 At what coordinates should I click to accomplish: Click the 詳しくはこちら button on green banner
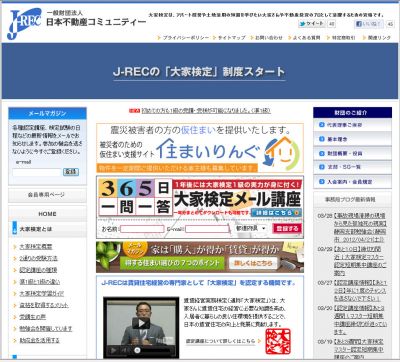pos(253,263)
